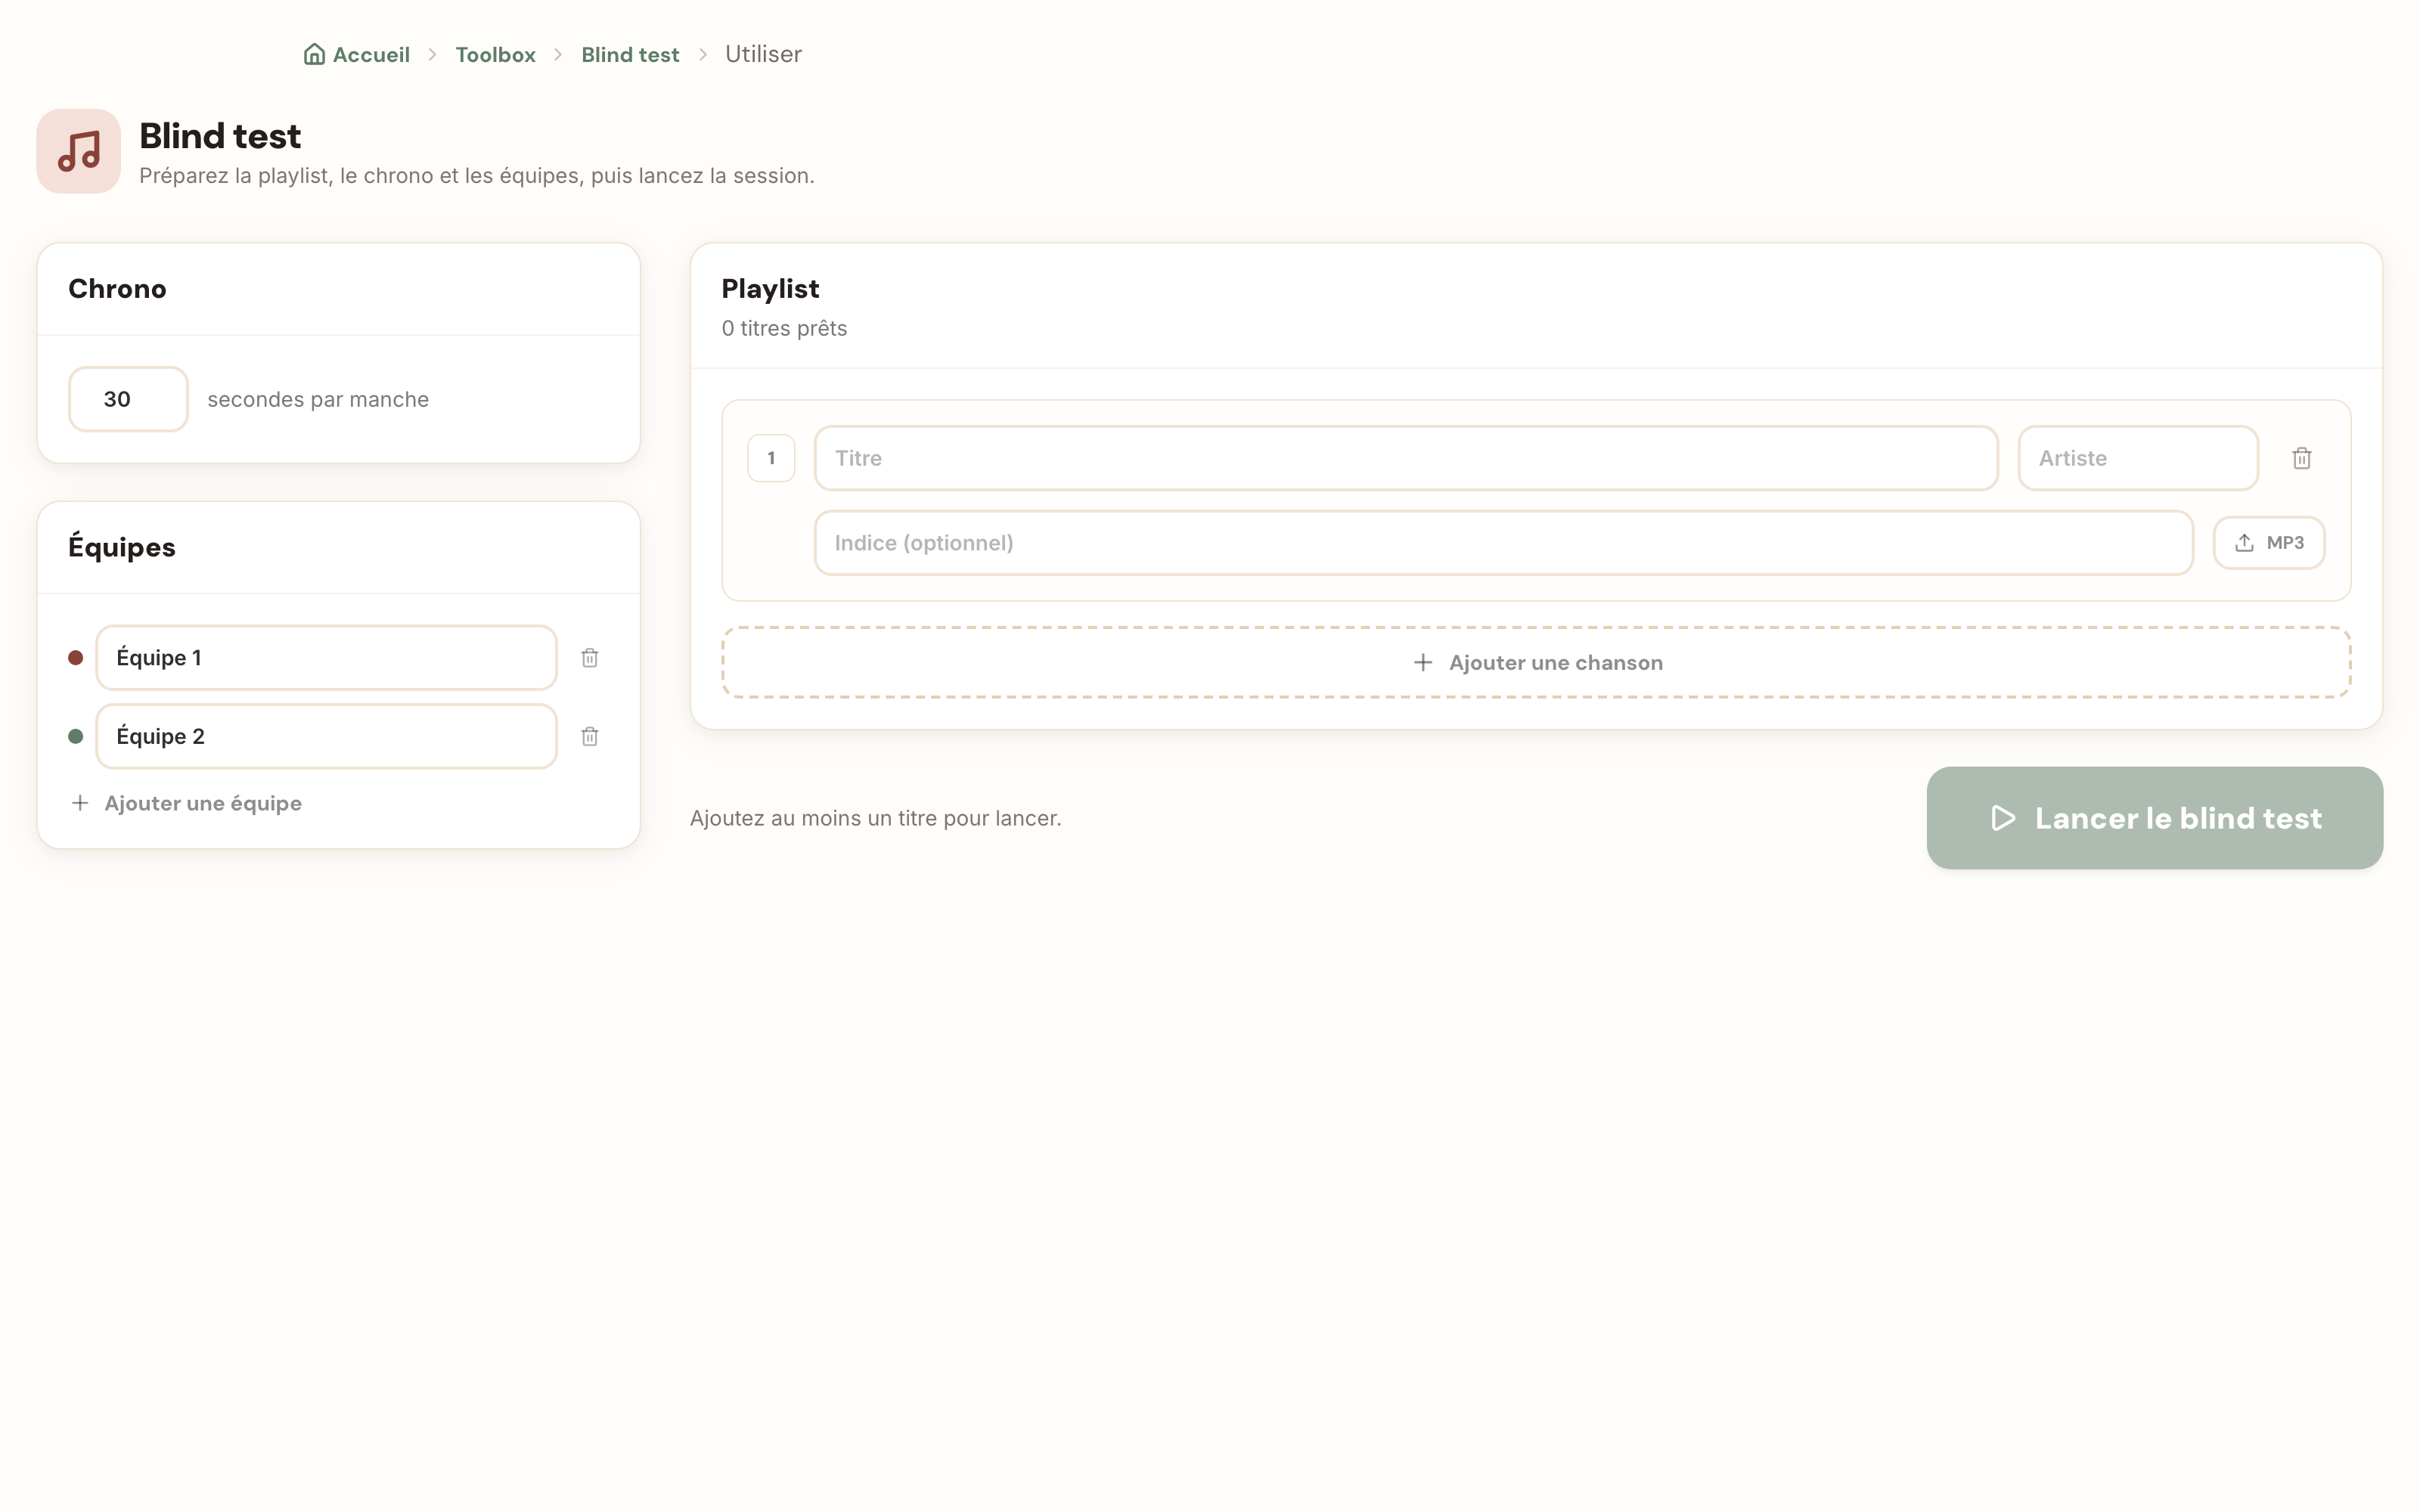Click the upload icon on MP3 button

[2244, 543]
